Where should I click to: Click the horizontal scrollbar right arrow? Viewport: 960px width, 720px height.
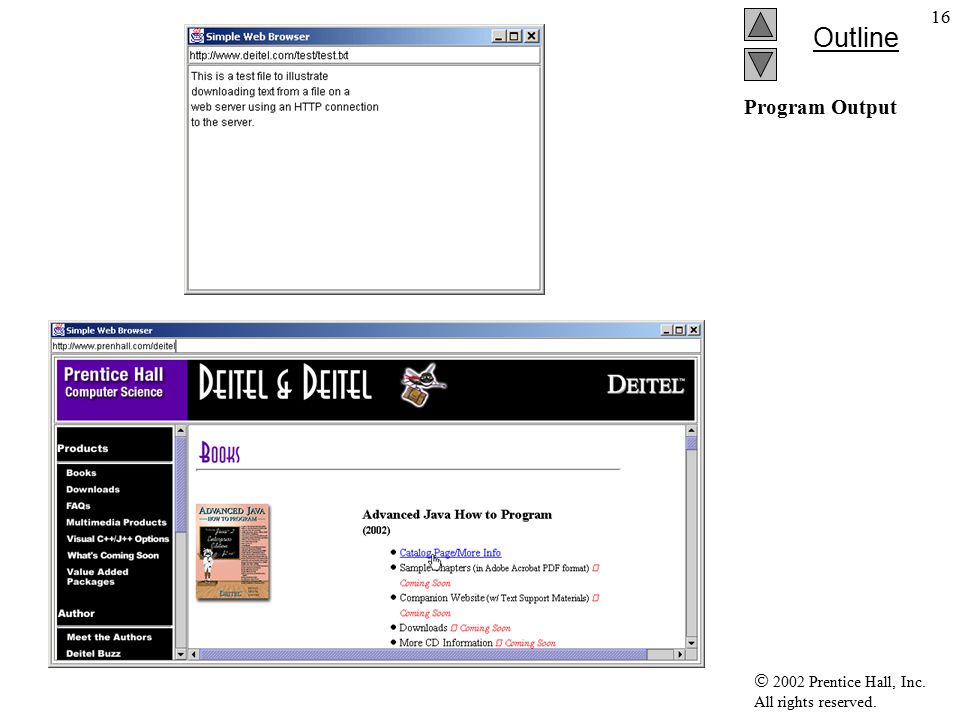click(680, 654)
